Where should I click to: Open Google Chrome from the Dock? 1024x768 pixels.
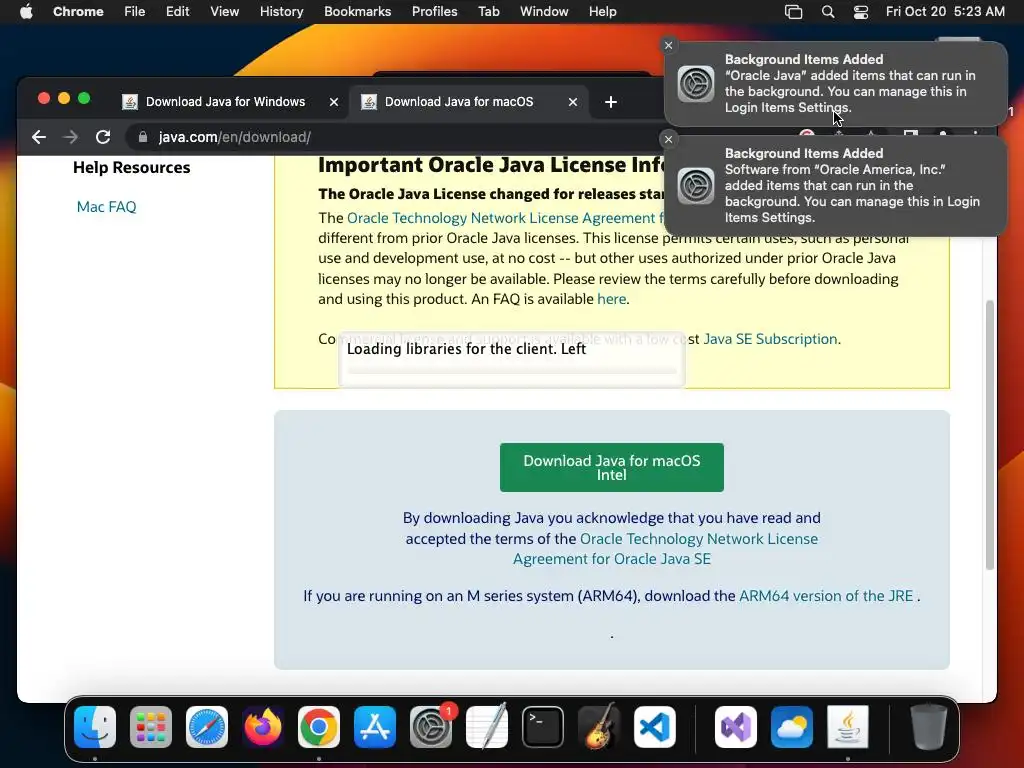coord(319,727)
